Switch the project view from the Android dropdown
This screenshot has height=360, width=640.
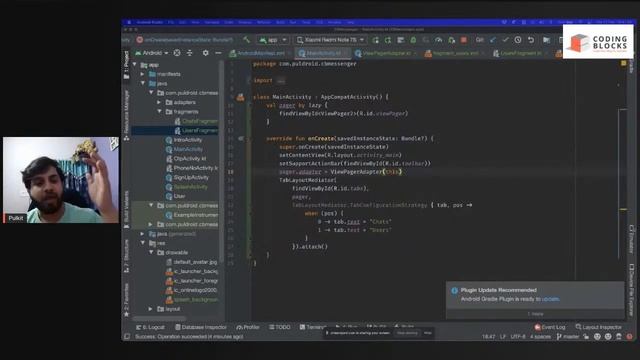point(152,53)
